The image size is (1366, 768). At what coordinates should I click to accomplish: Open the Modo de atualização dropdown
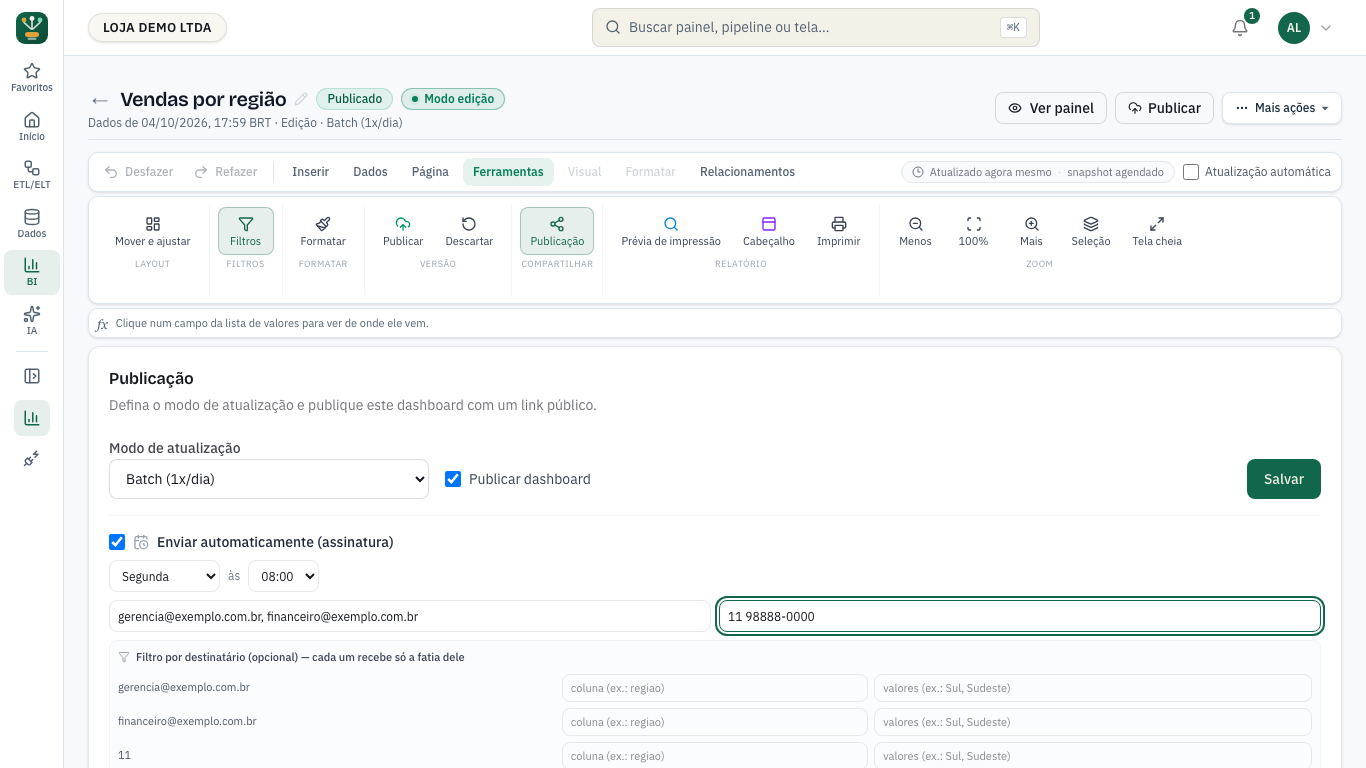tap(269, 479)
